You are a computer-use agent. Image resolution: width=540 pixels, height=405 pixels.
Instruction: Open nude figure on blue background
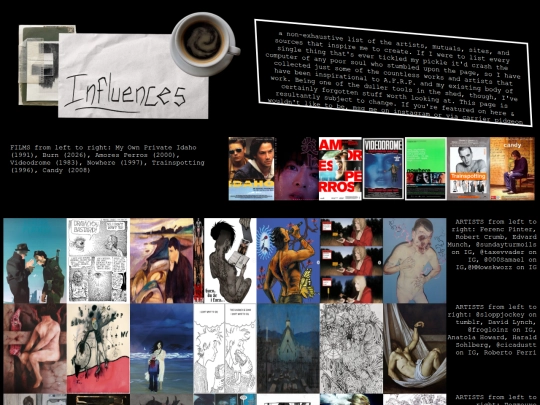pos(415,261)
